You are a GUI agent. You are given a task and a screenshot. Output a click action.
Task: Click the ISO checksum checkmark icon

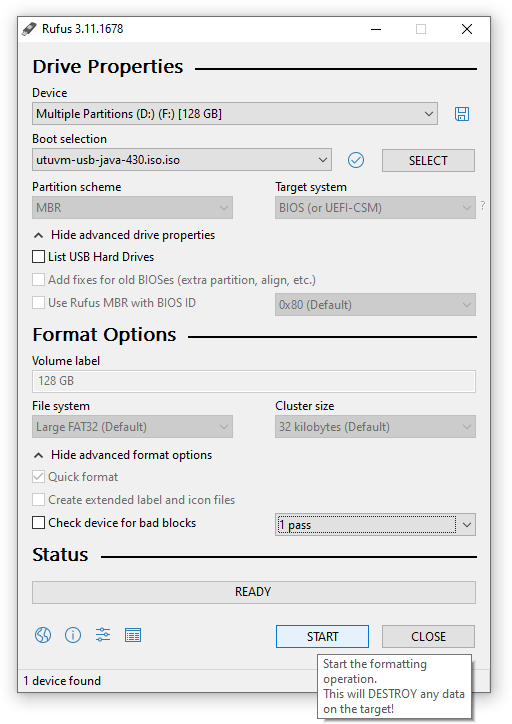coord(355,160)
